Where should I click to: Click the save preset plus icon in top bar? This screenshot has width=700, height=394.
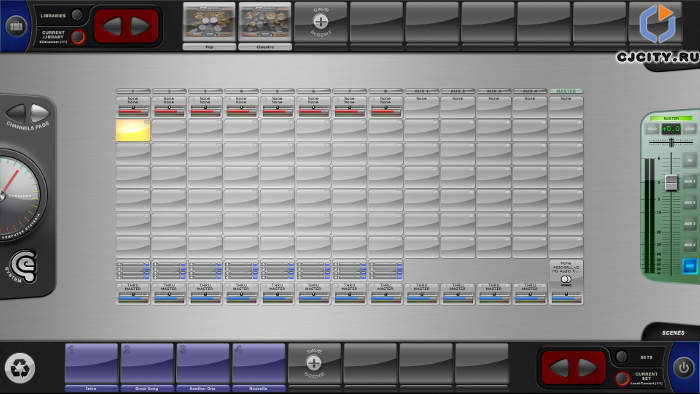click(320, 21)
